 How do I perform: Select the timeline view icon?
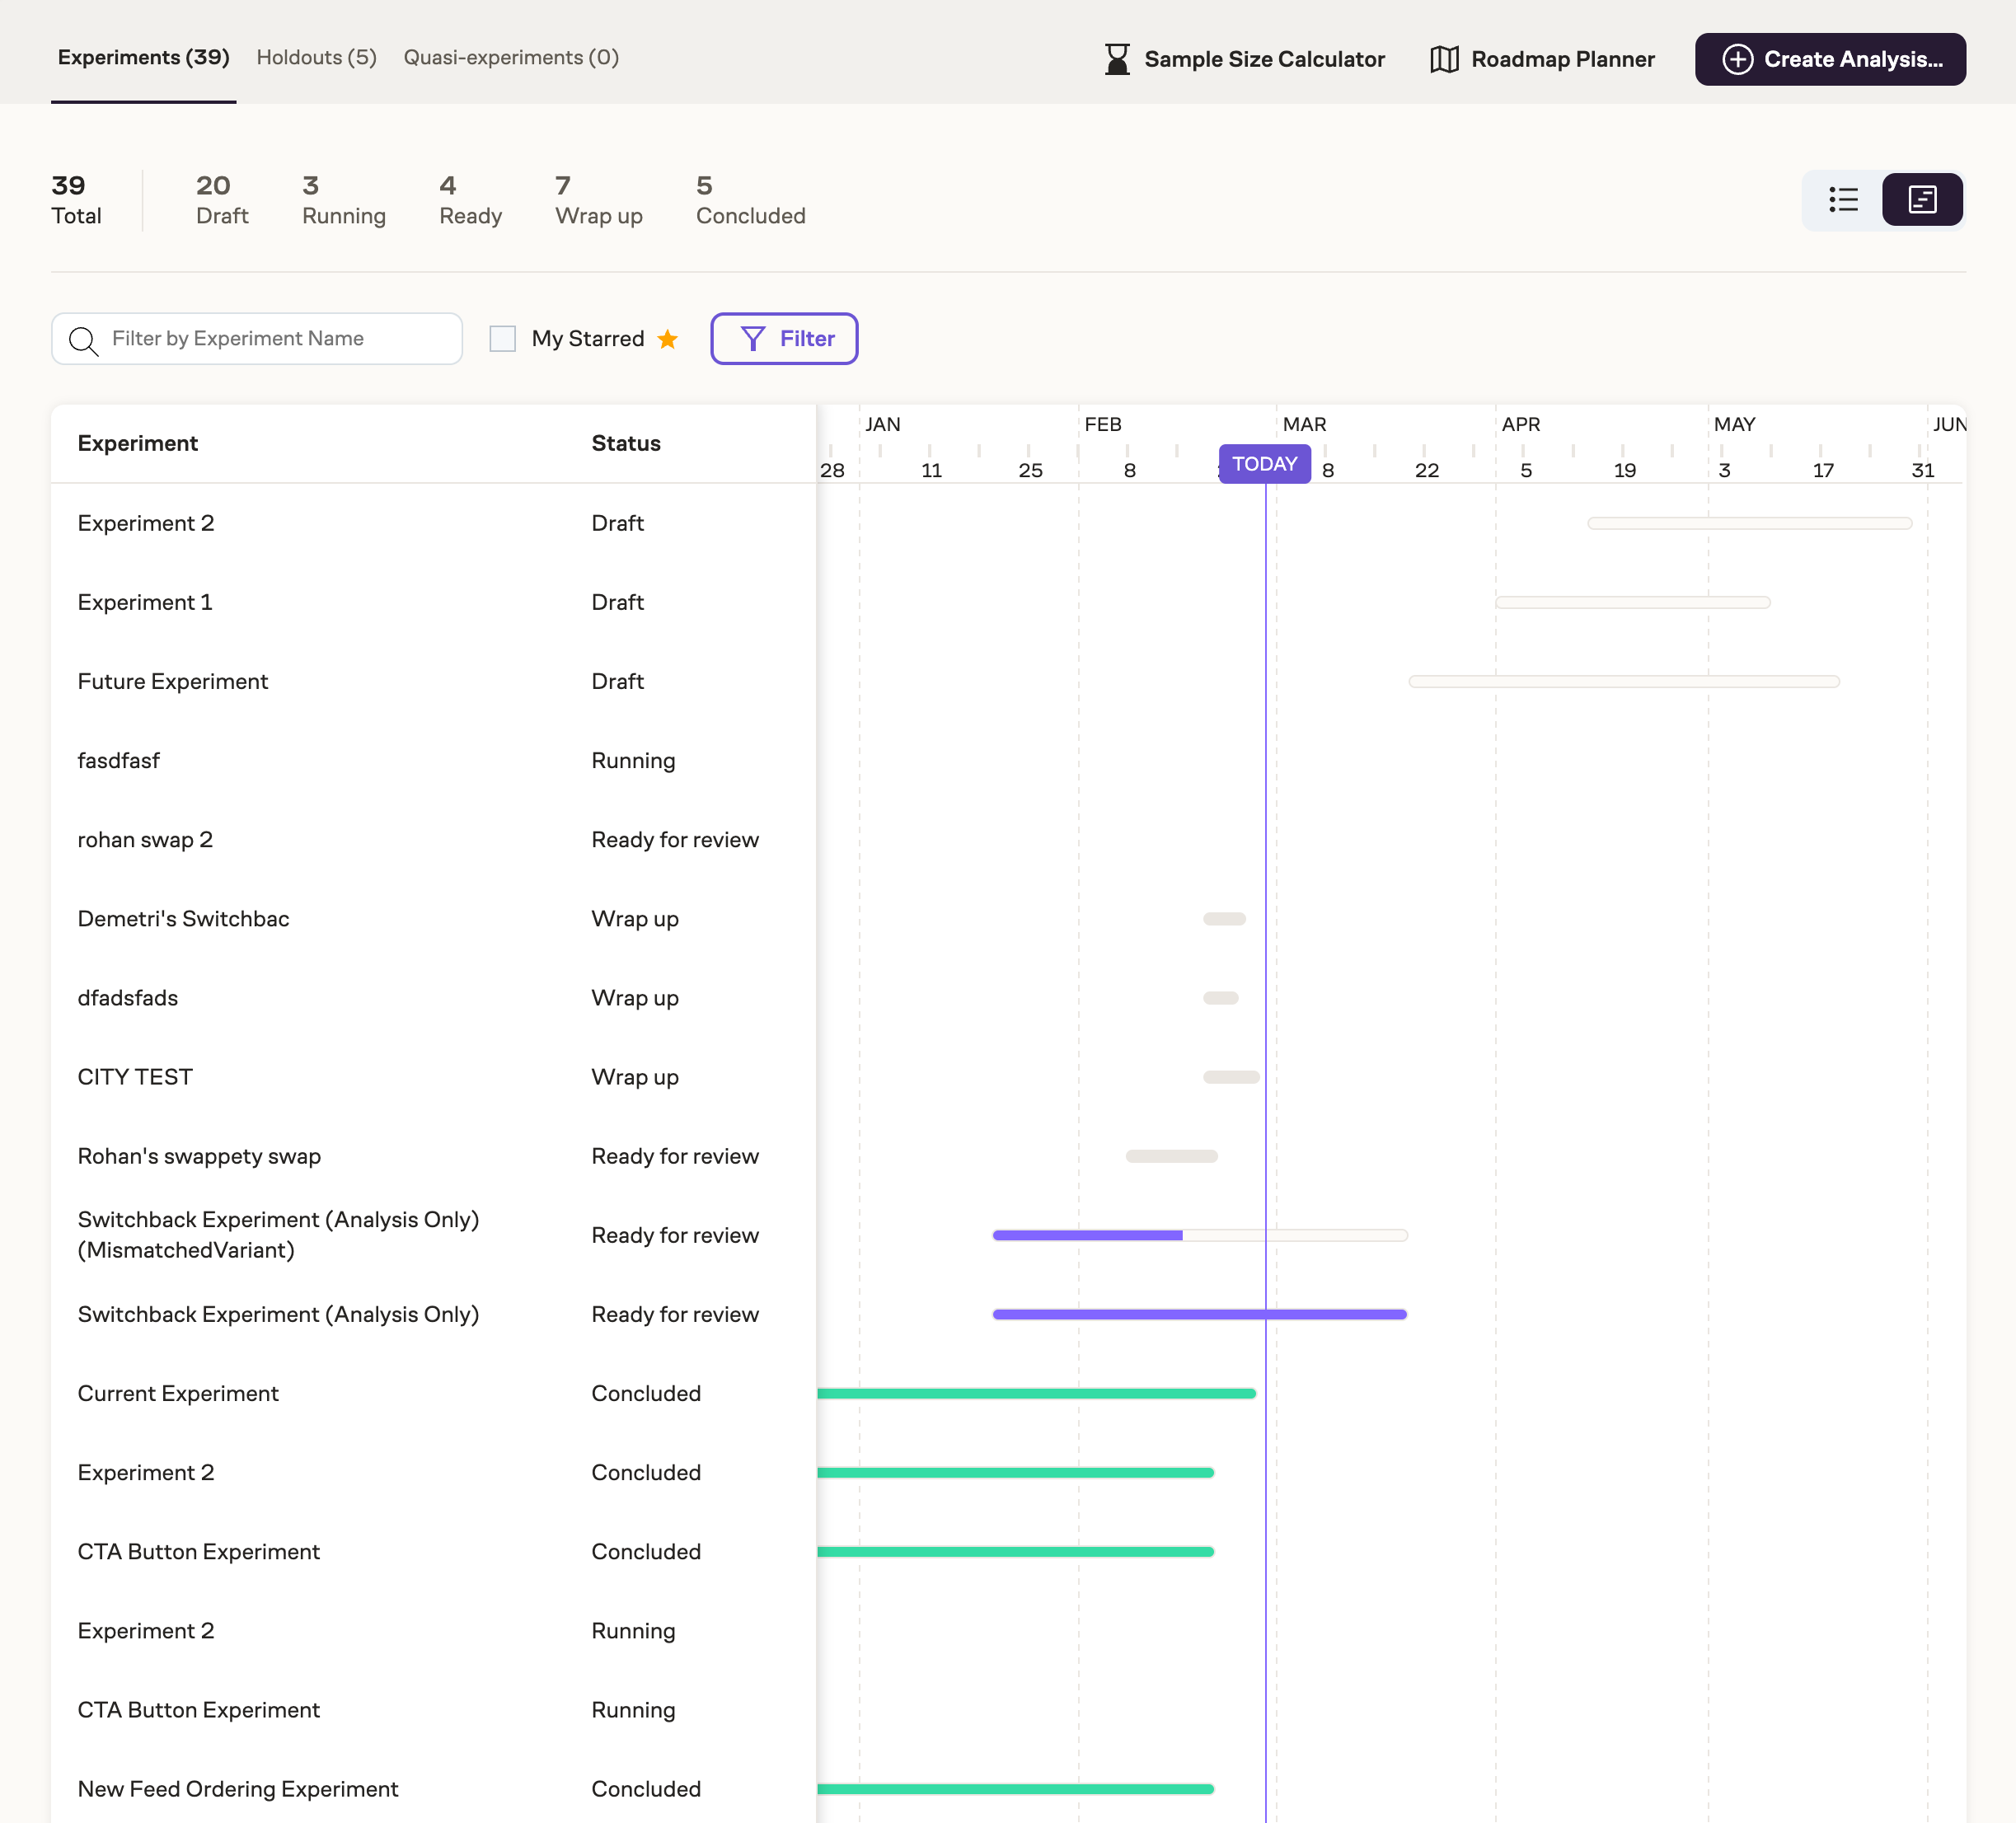pyautogui.click(x=1922, y=199)
